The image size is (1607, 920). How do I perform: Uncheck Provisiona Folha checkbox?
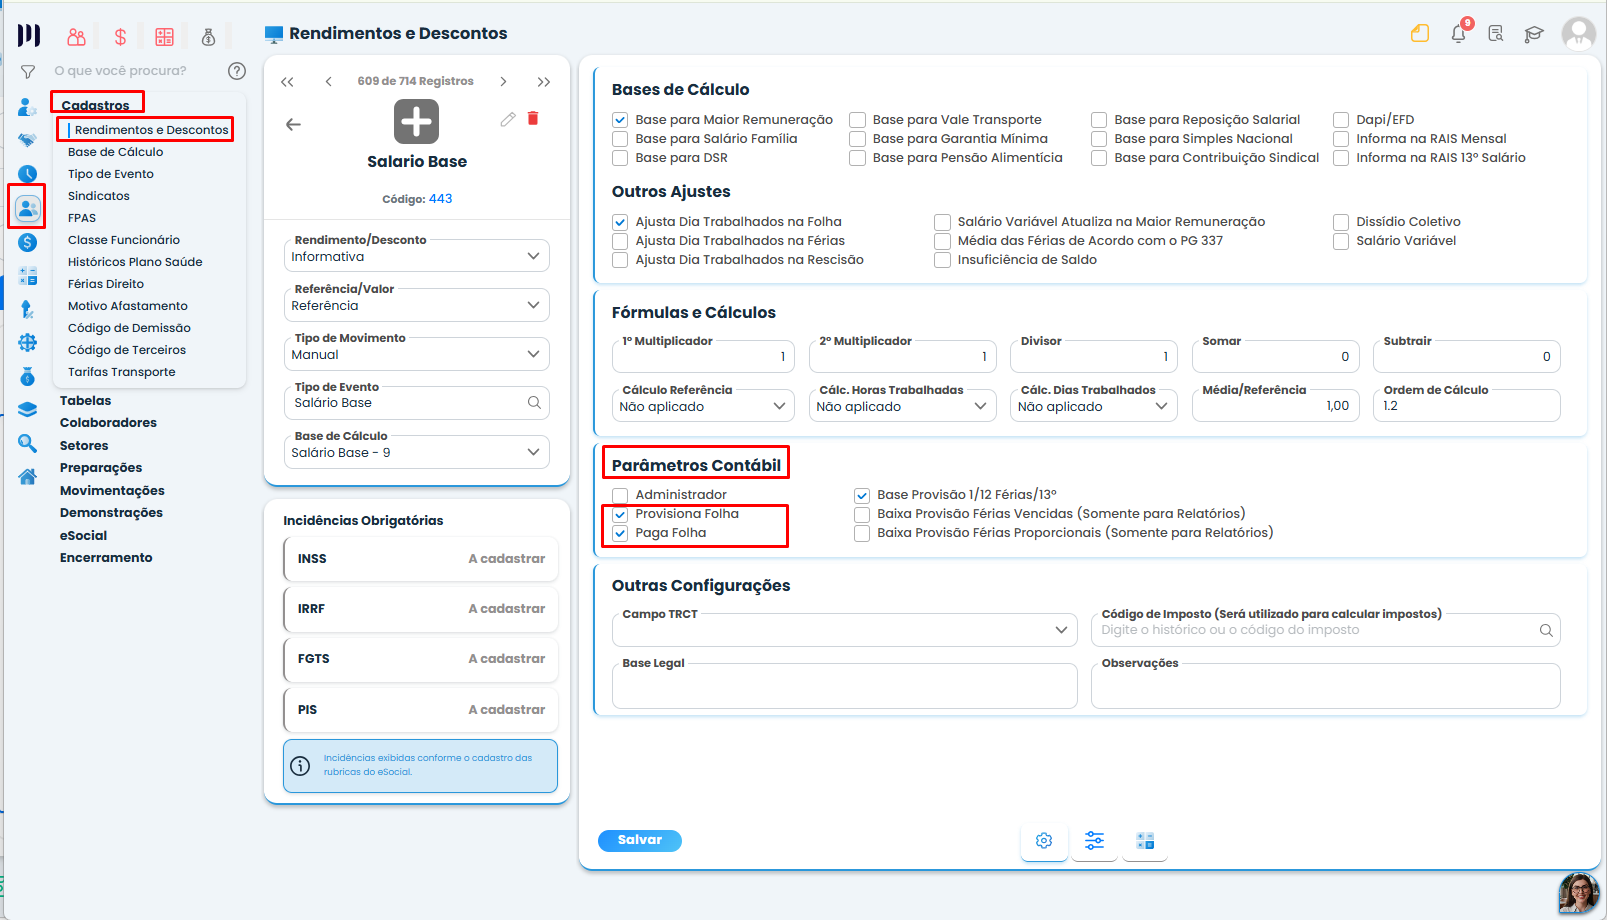pos(620,514)
